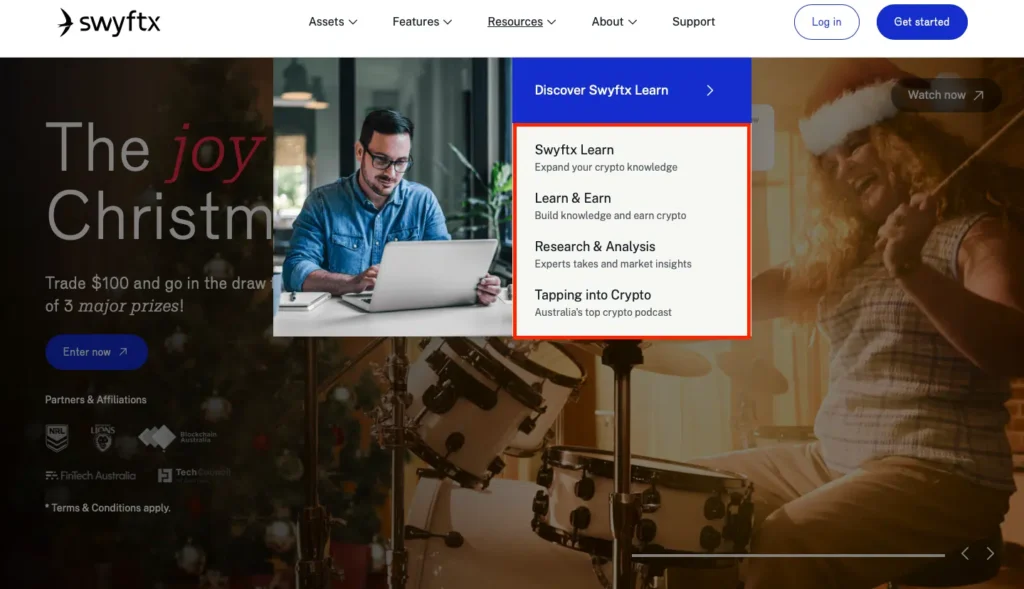The height and width of the screenshot is (589, 1024).
Task: Click the Watch now button
Action: coord(946,95)
